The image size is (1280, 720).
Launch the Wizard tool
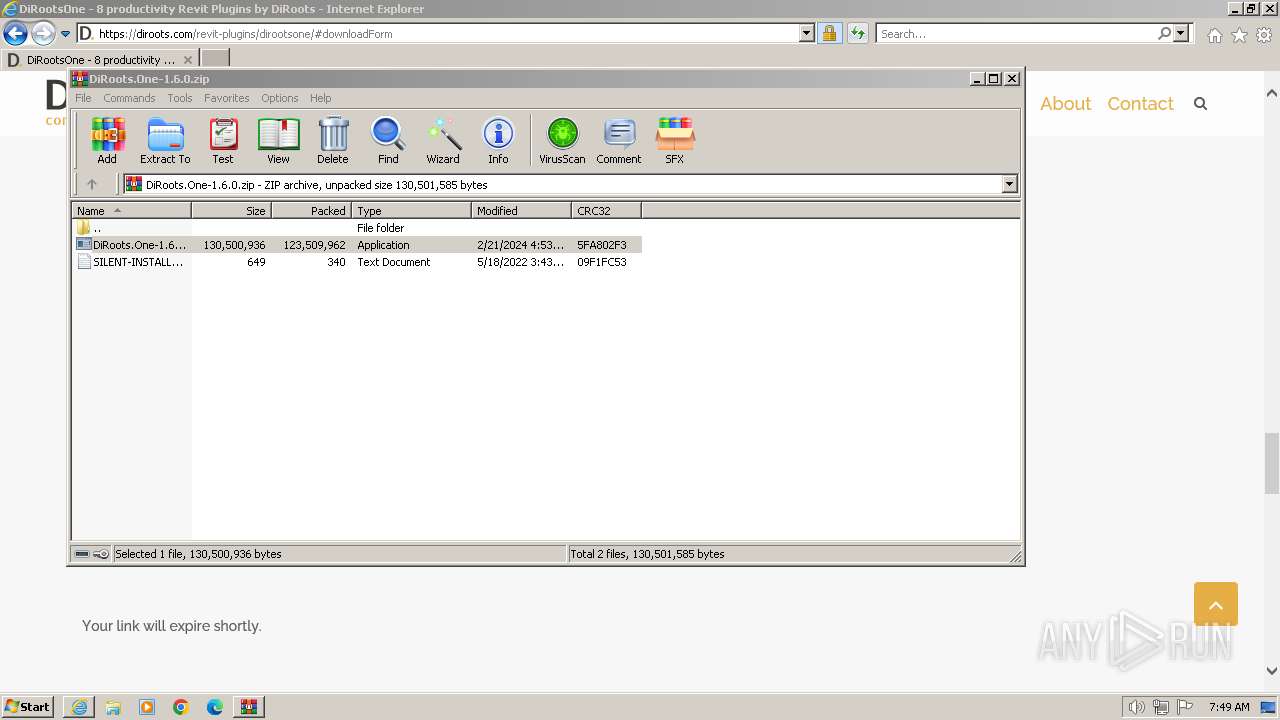(443, 140)
